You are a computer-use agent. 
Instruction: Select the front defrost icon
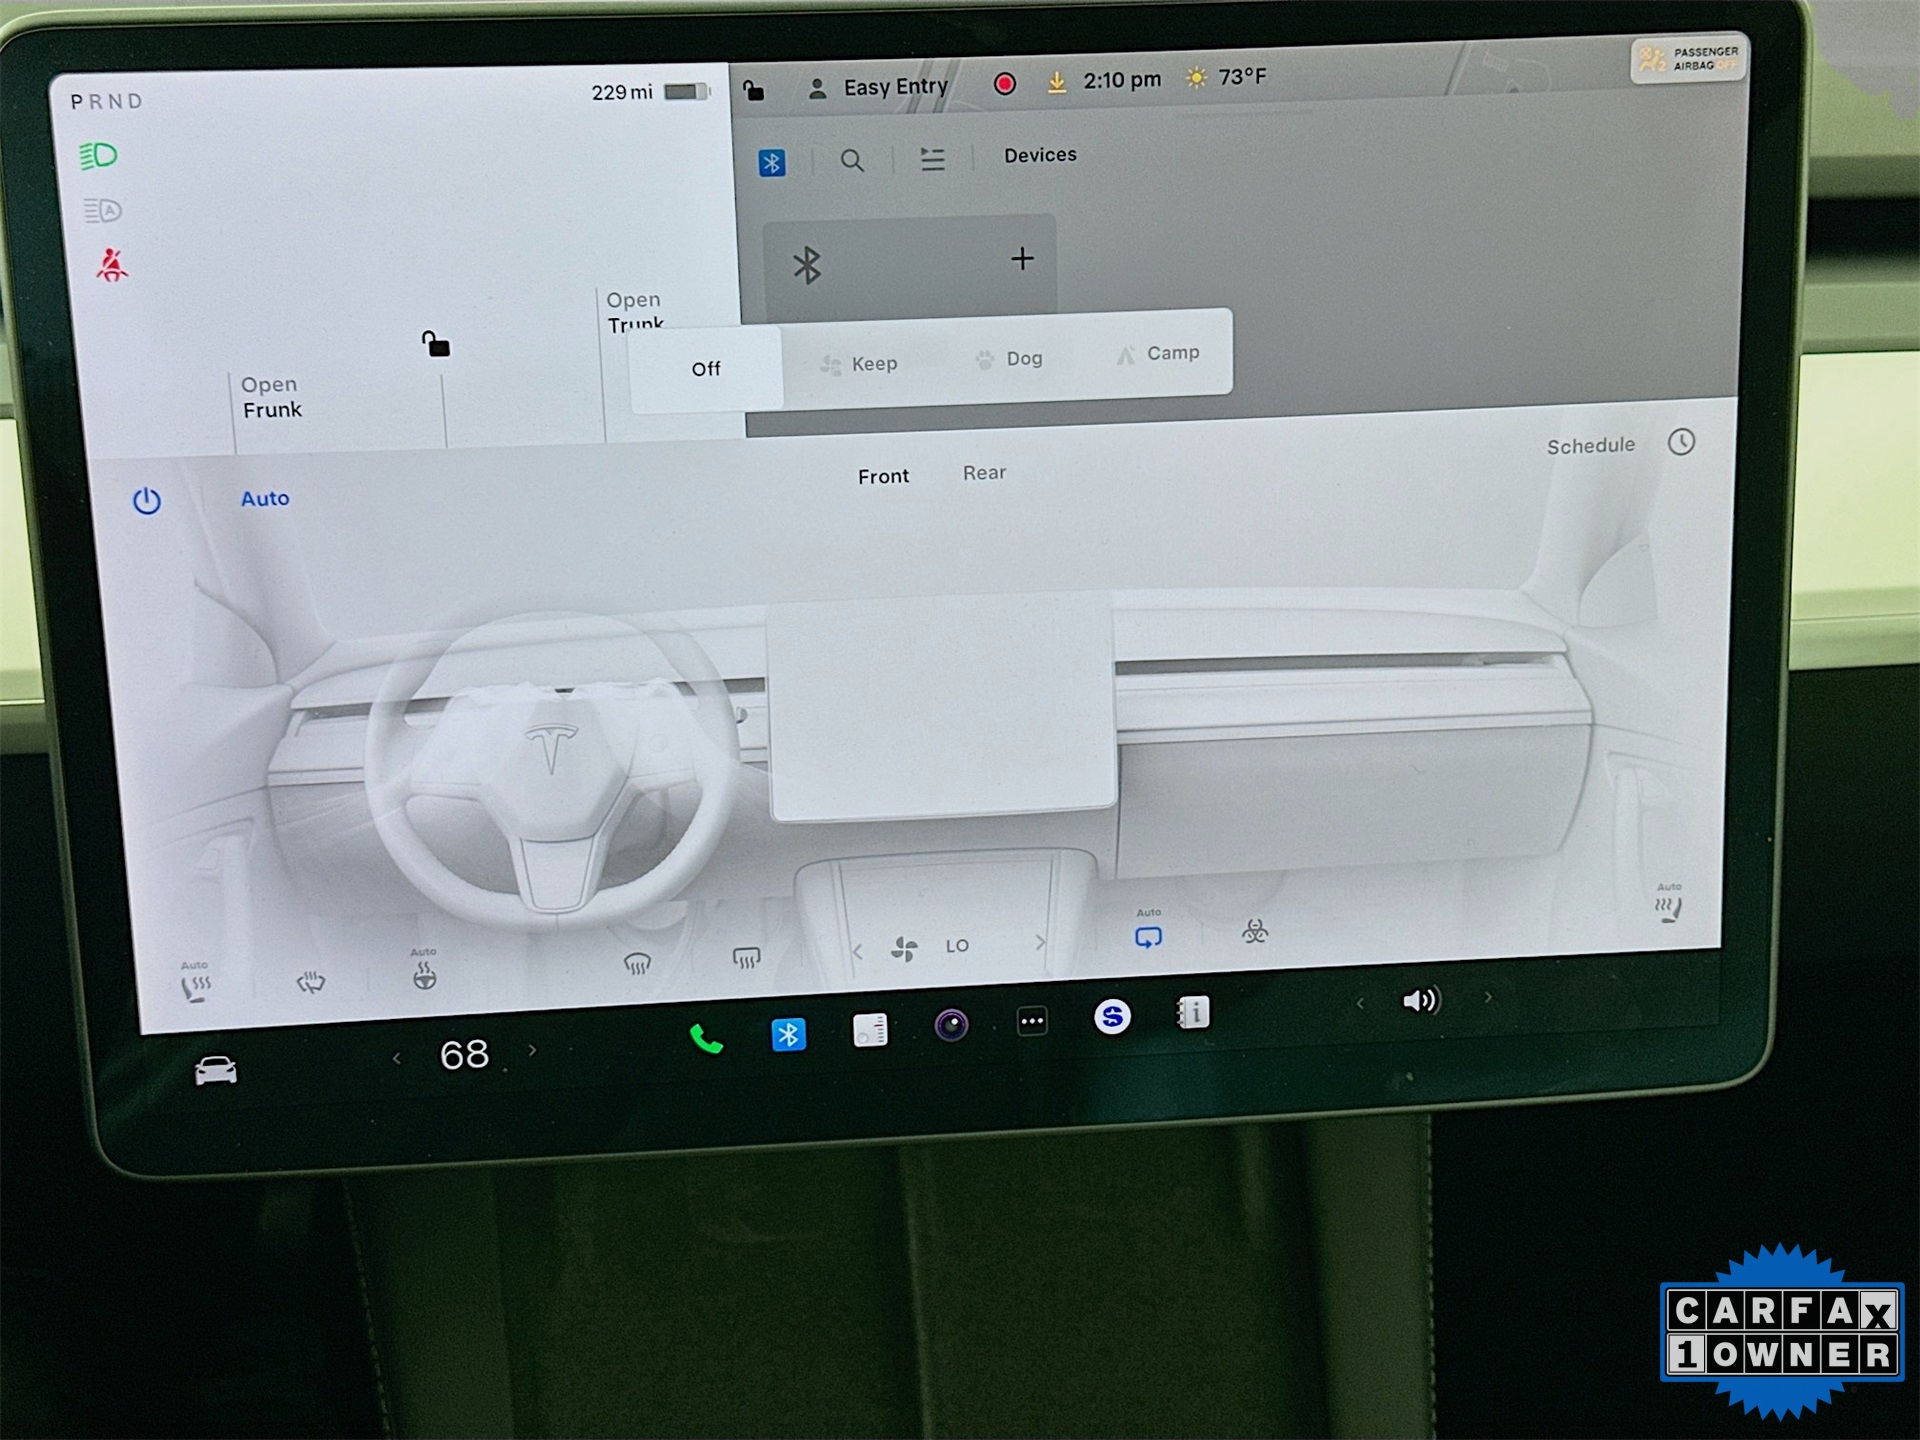637,962
